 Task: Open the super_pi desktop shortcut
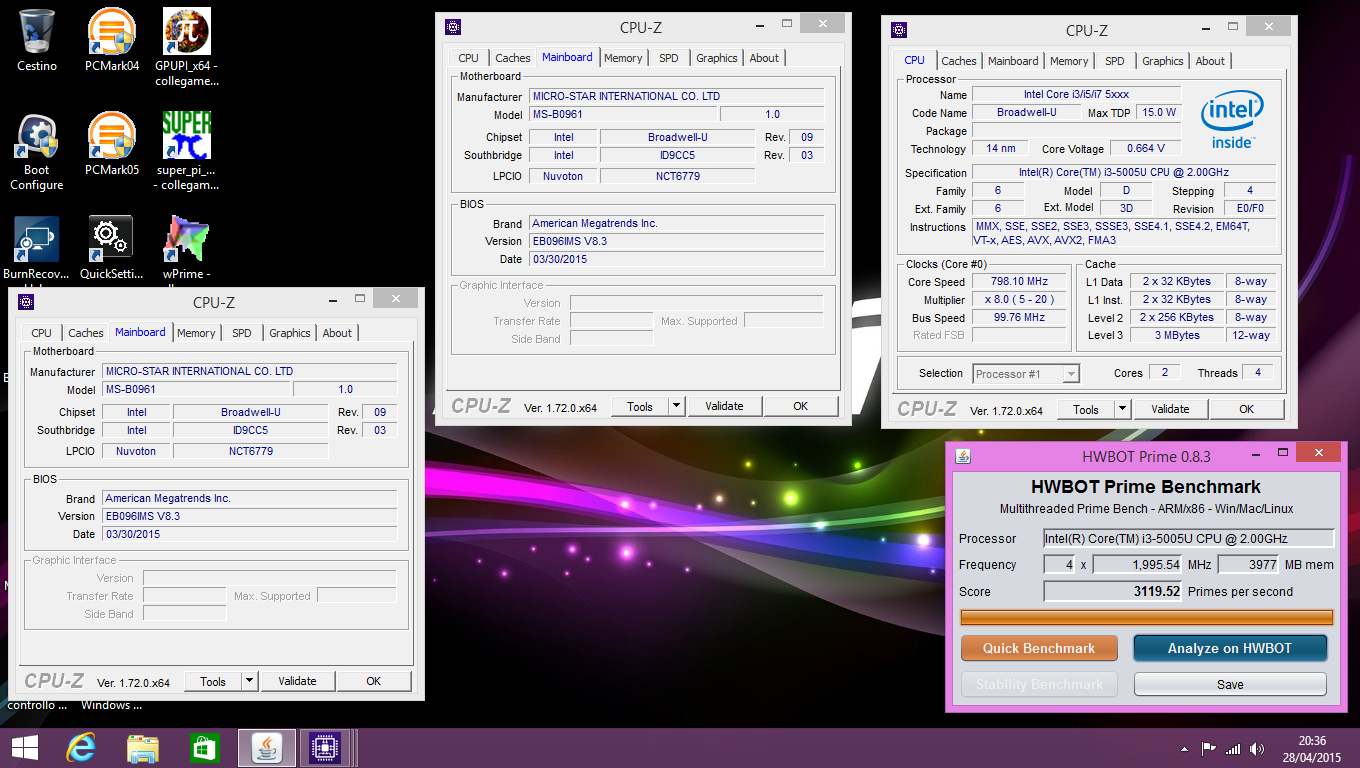pyautogui.click(x=186, y=150)
